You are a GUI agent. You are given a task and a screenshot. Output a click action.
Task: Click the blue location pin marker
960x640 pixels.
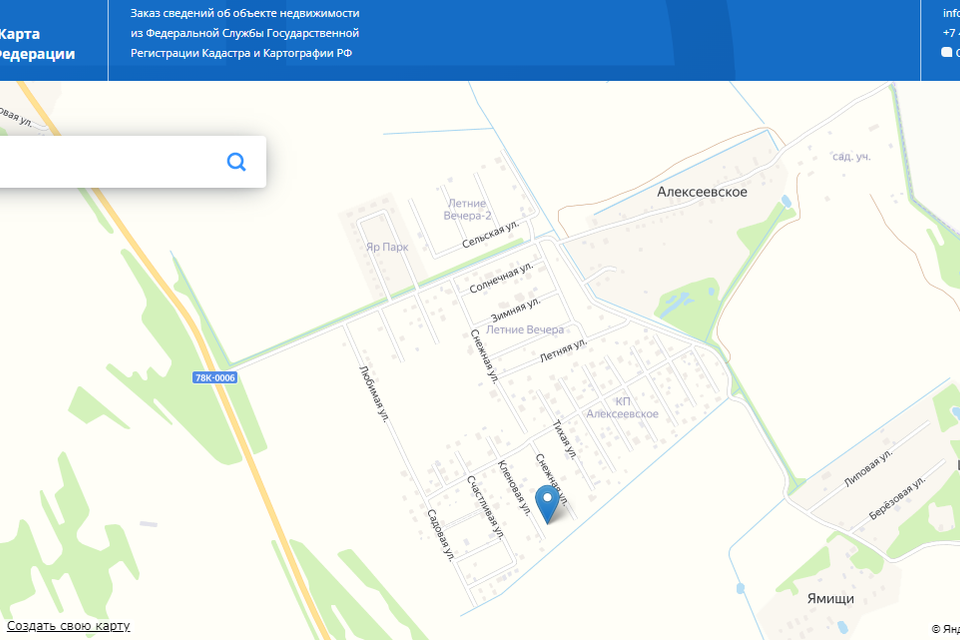547,504
